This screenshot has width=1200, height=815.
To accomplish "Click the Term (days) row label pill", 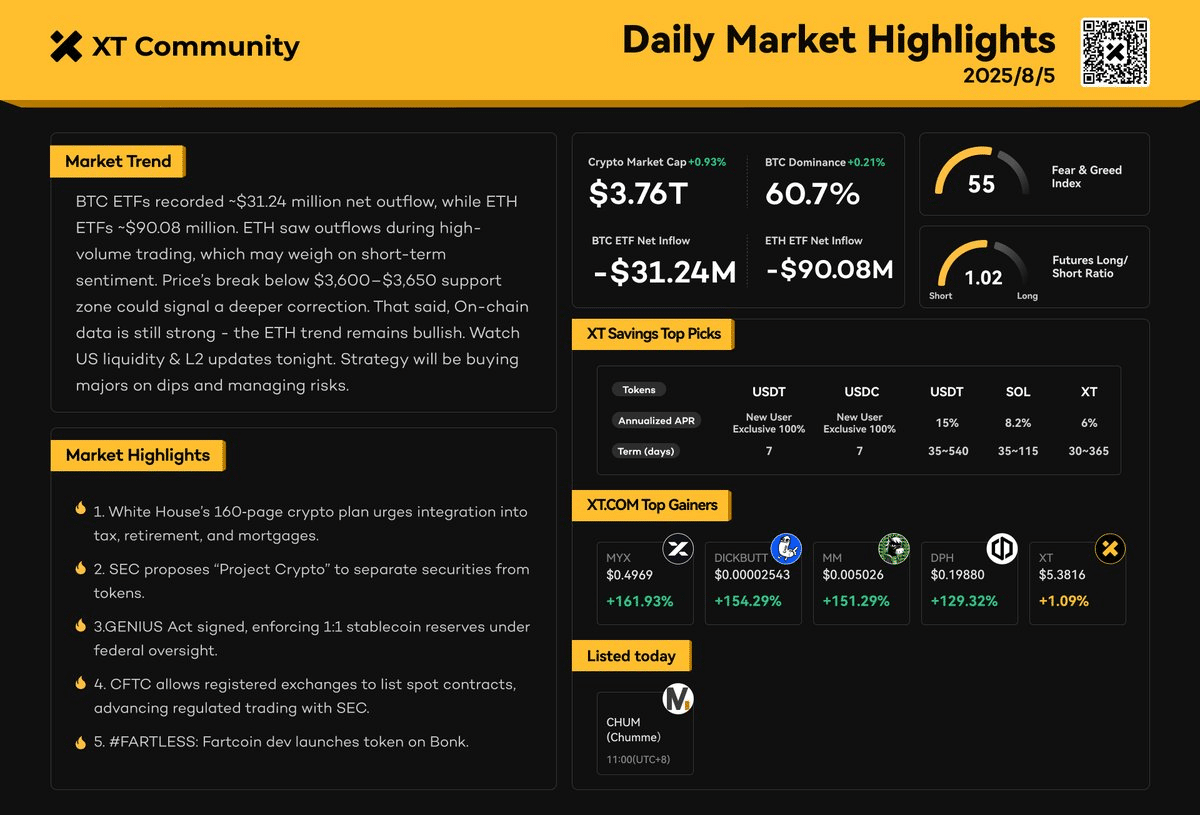I will pos(647,451).
